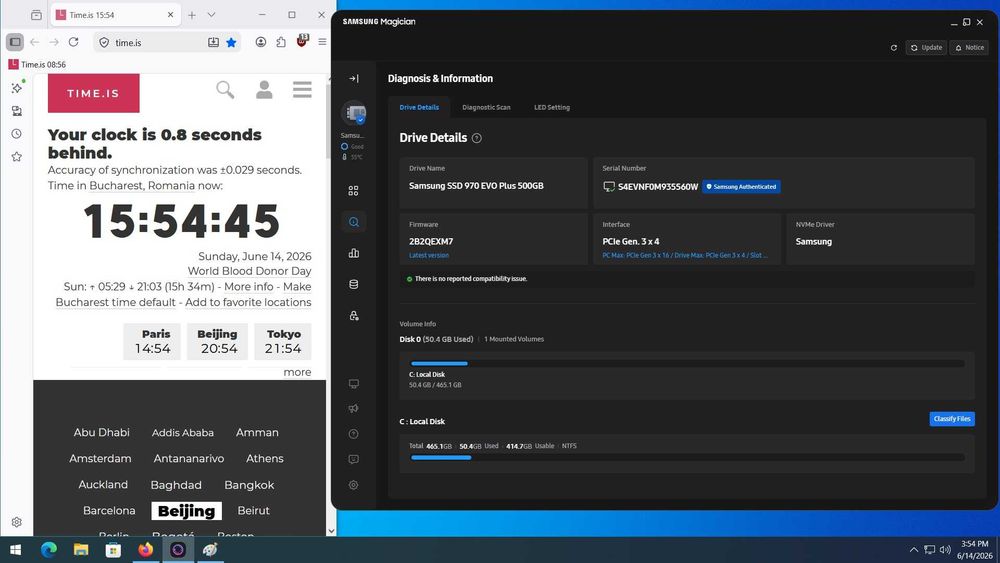Open the Firefox account icon
Image resolution: width=1000 pixels, height=563 pixels.
tap(261, 42)
